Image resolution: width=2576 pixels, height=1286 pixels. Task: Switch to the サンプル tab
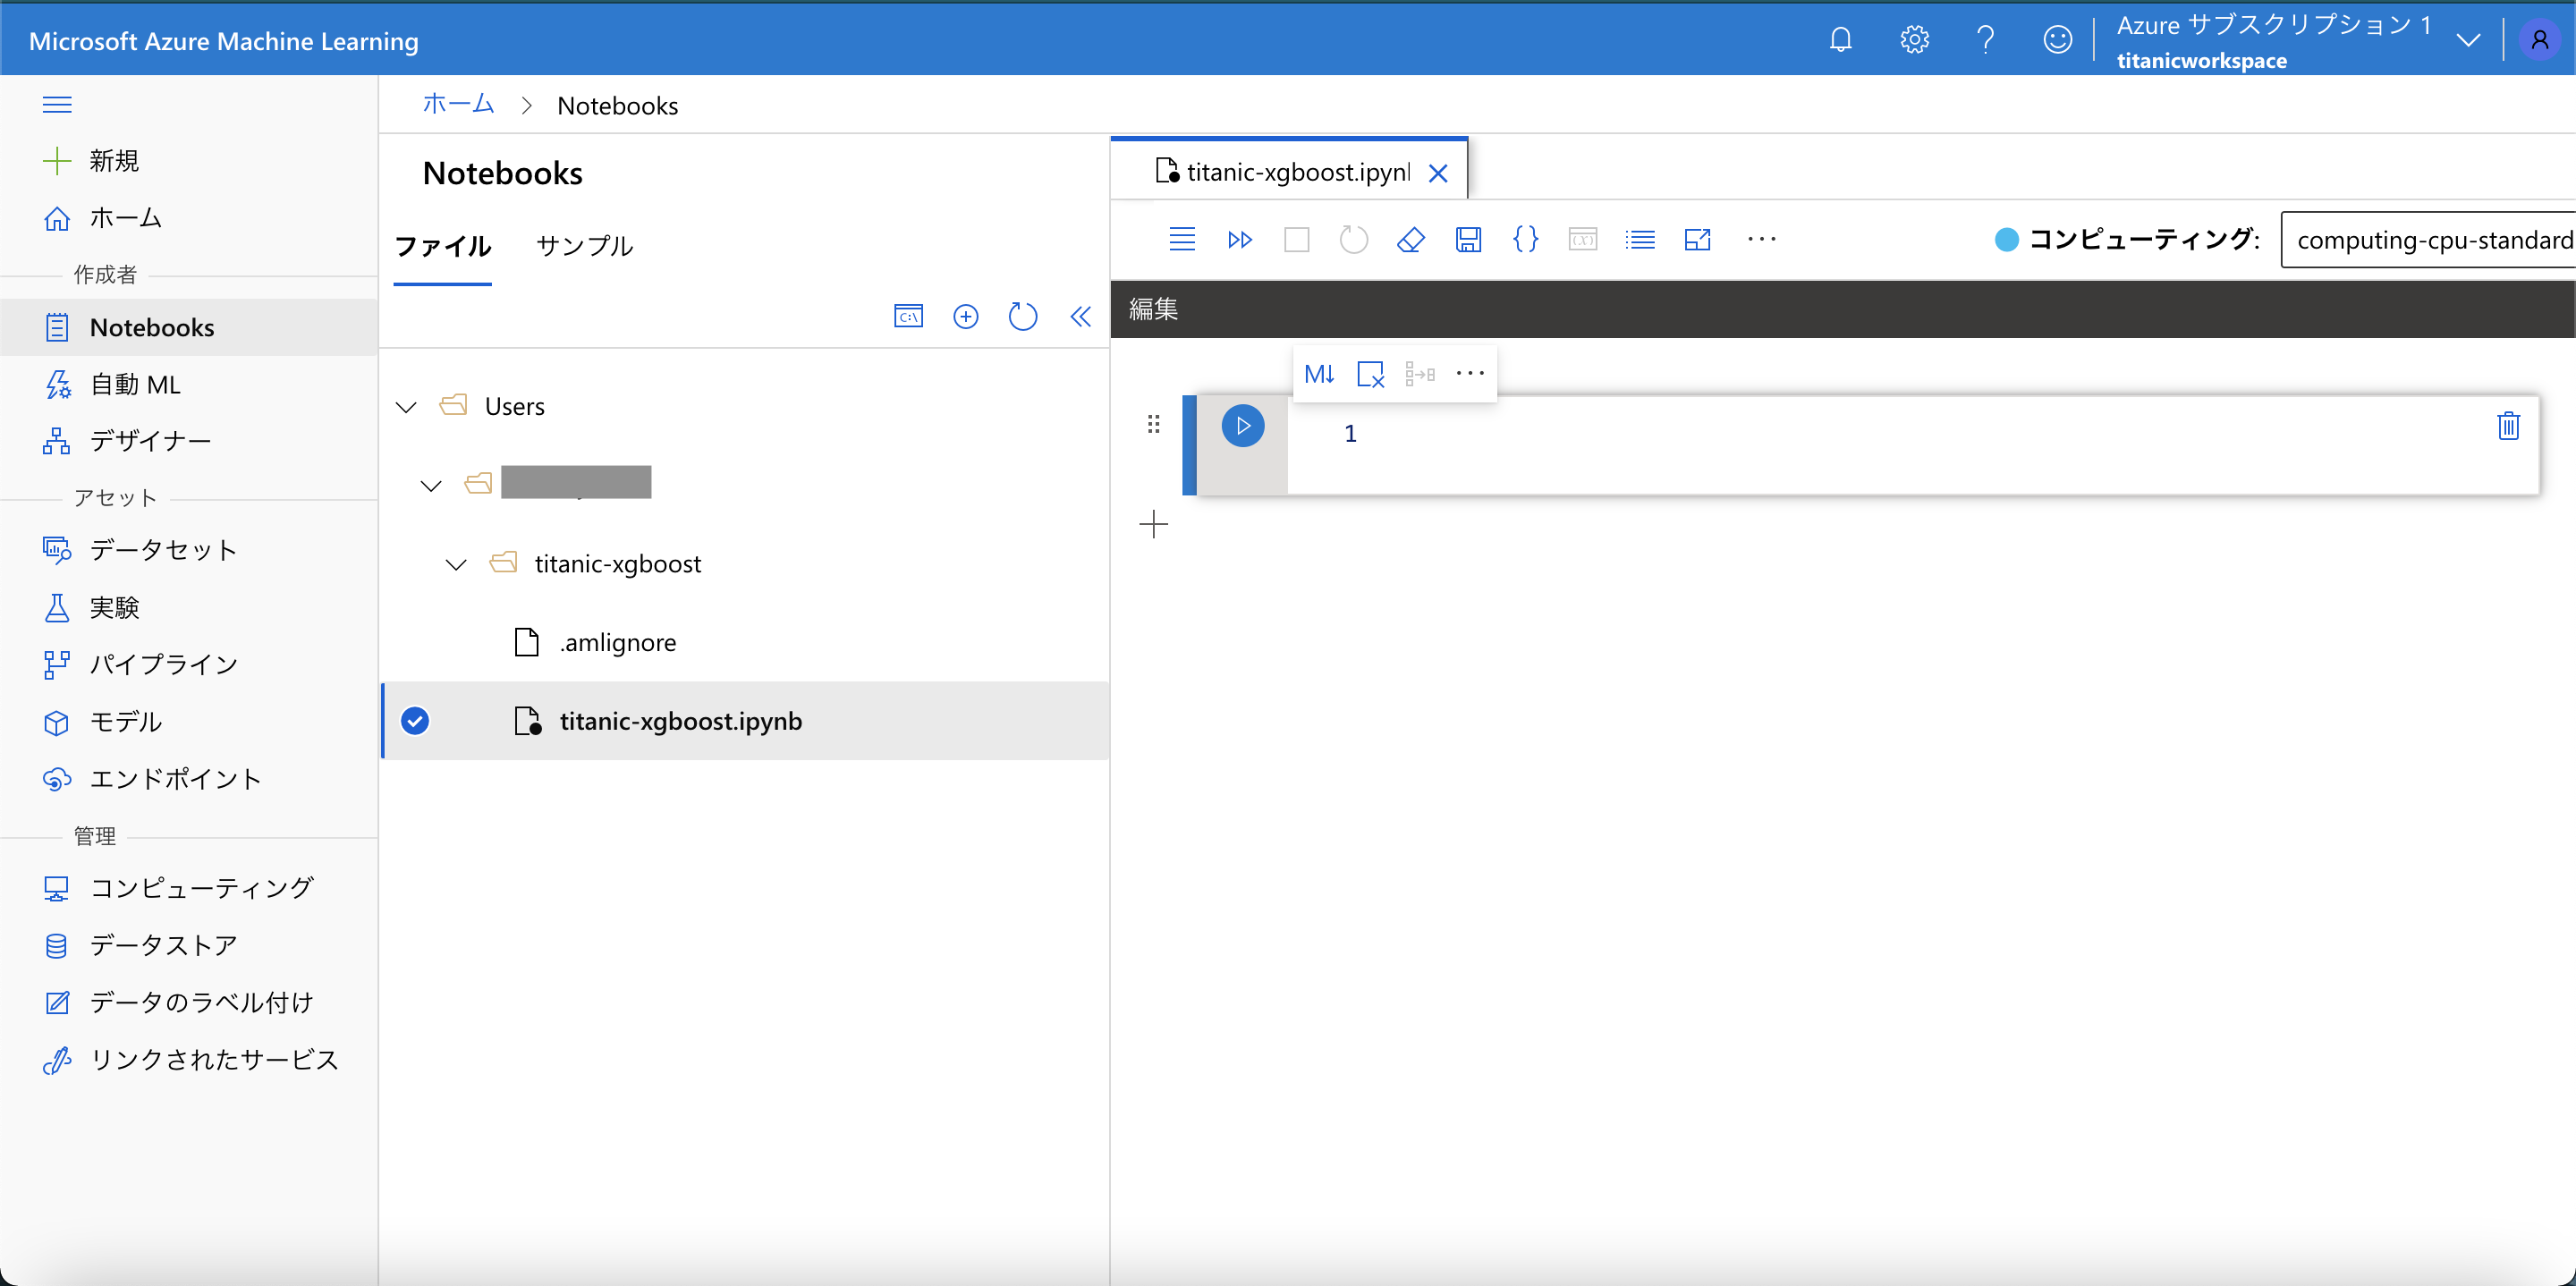pos(584,246)
